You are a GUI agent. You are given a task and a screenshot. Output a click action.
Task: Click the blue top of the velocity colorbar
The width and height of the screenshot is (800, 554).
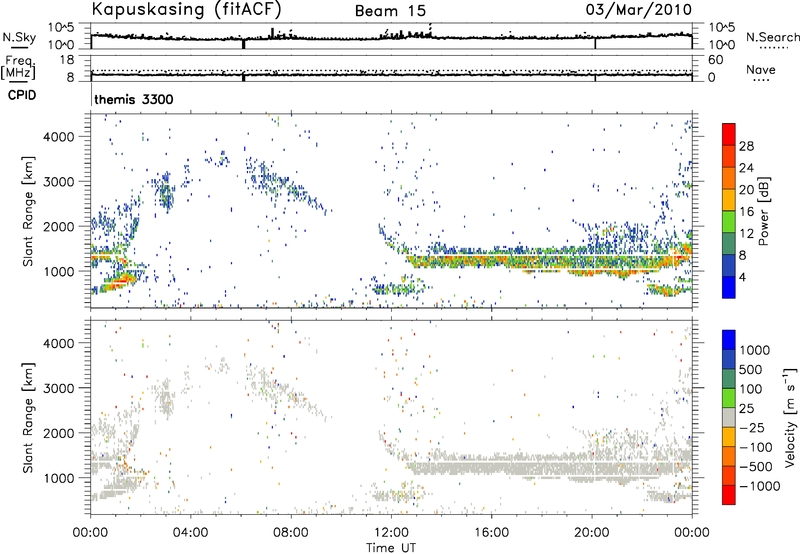click(x=729, y=340)
